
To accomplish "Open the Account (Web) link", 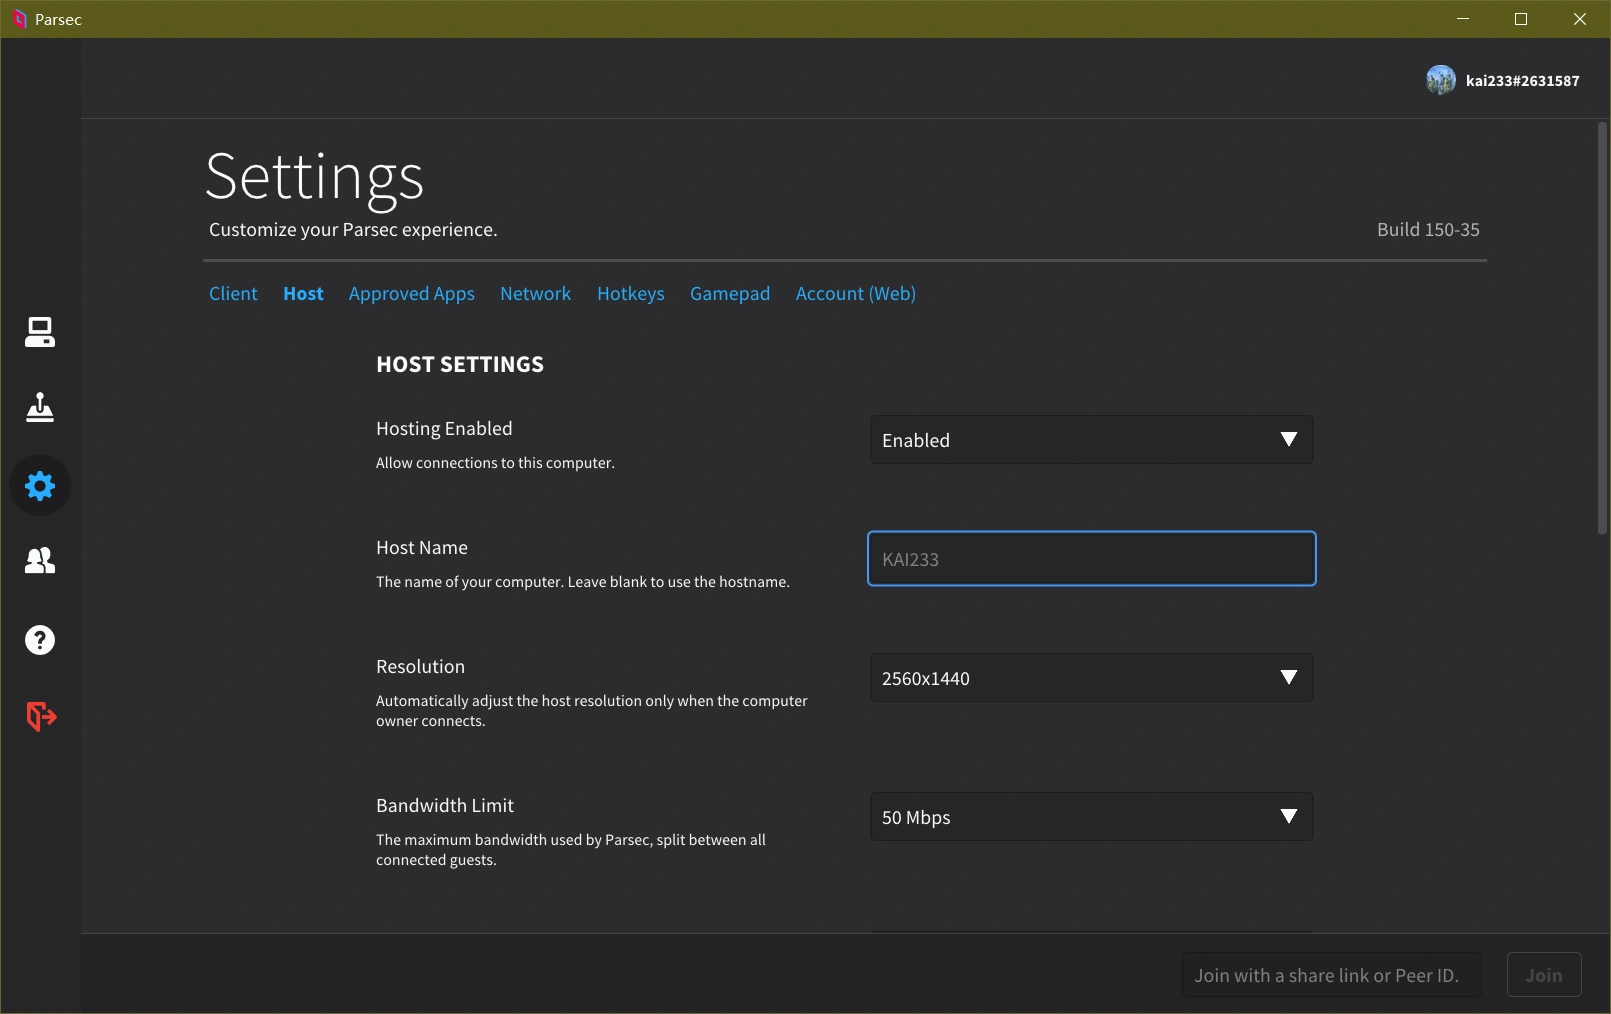I will coord(855,294).
